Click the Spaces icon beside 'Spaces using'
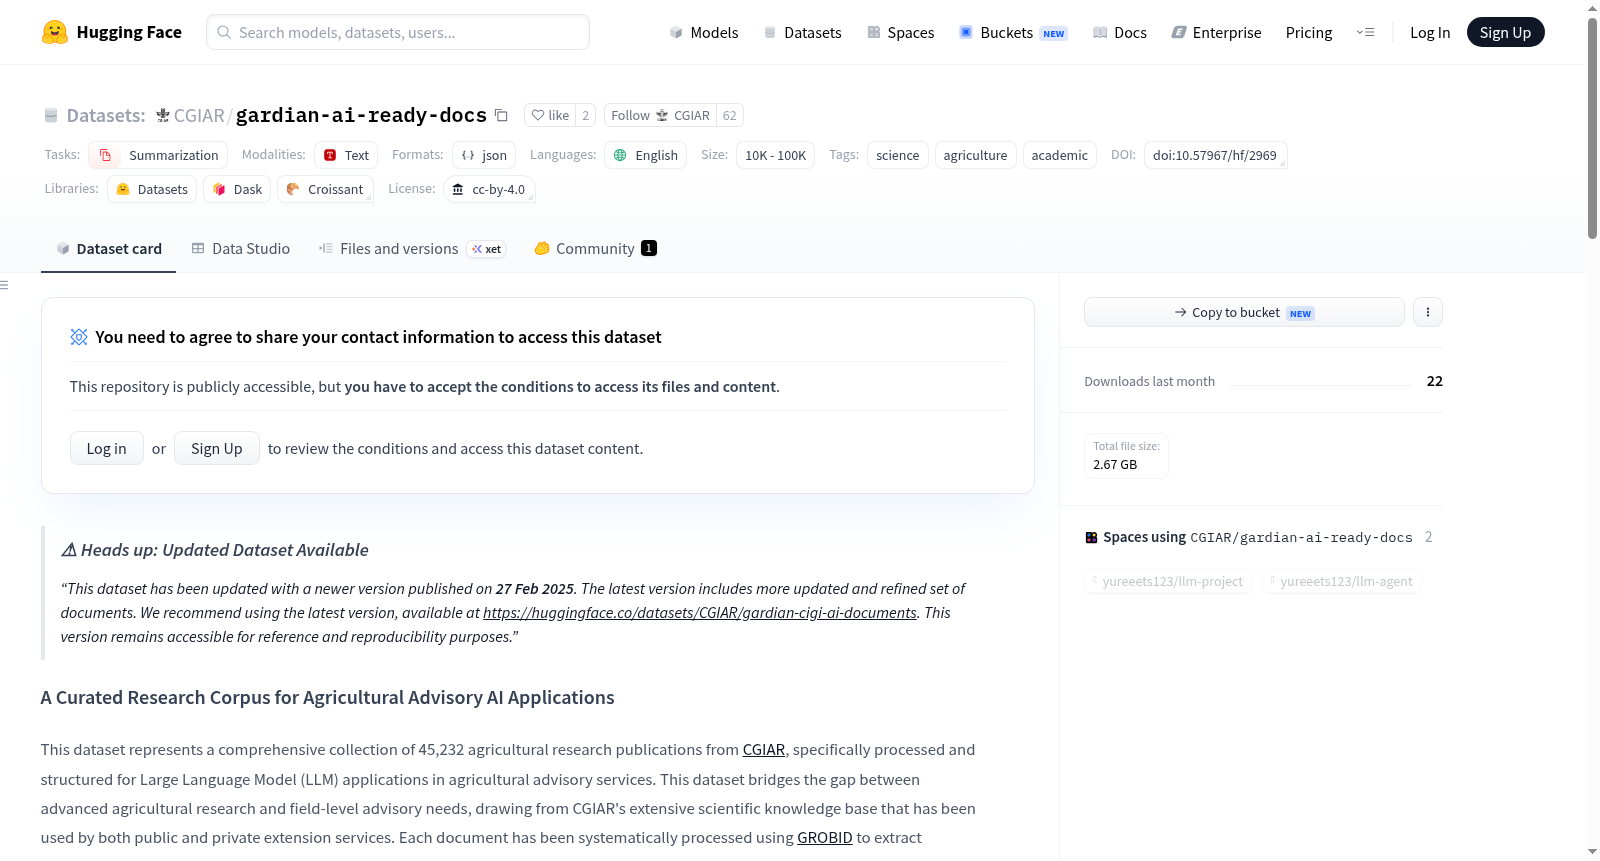 click(x=1091, y=538)
